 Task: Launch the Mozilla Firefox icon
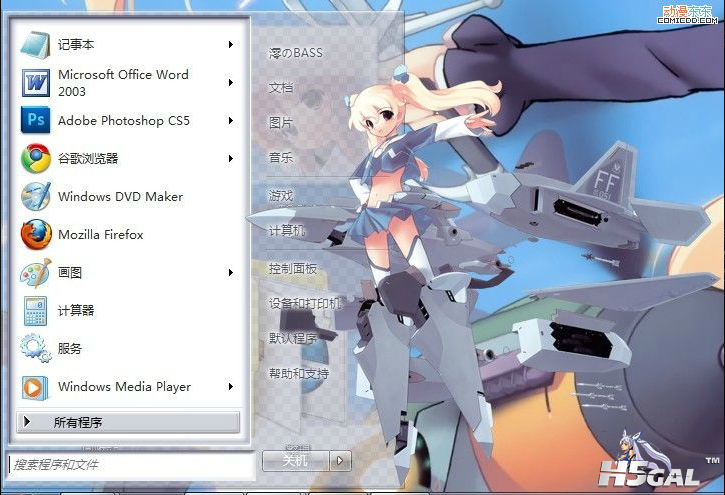click(36, 234)
